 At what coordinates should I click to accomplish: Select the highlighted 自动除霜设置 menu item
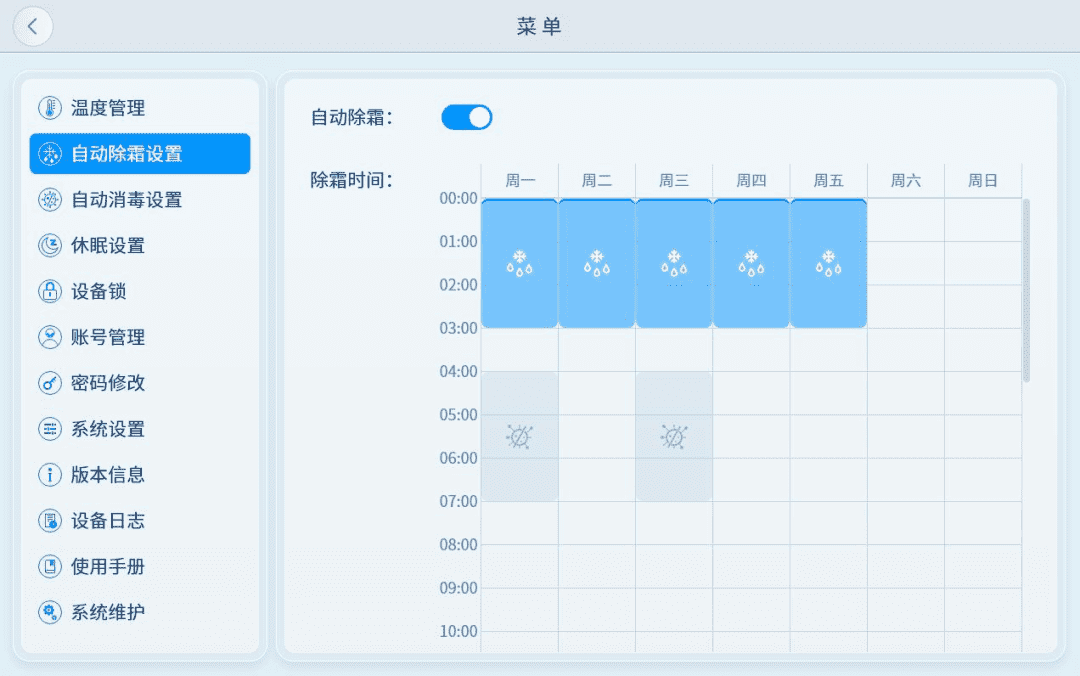(x=140, y=154)
